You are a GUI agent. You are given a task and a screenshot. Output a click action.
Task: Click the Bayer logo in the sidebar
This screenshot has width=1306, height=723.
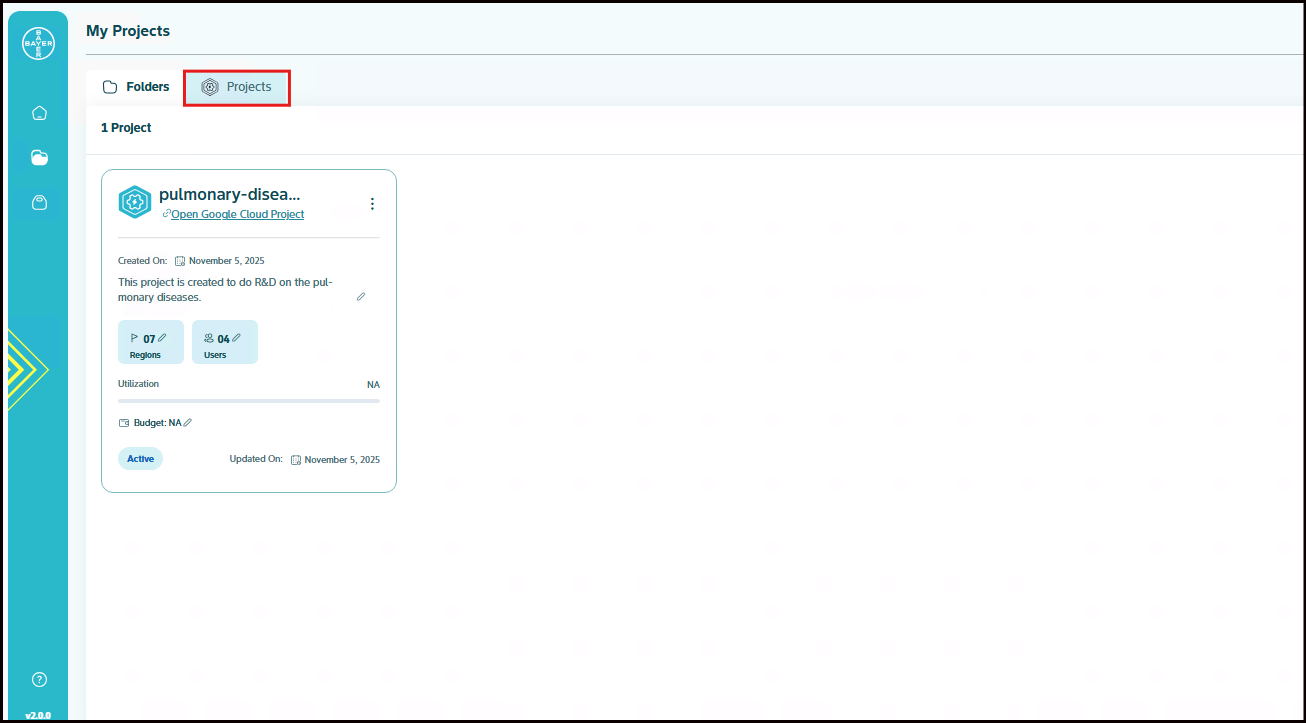pos(39,43)
